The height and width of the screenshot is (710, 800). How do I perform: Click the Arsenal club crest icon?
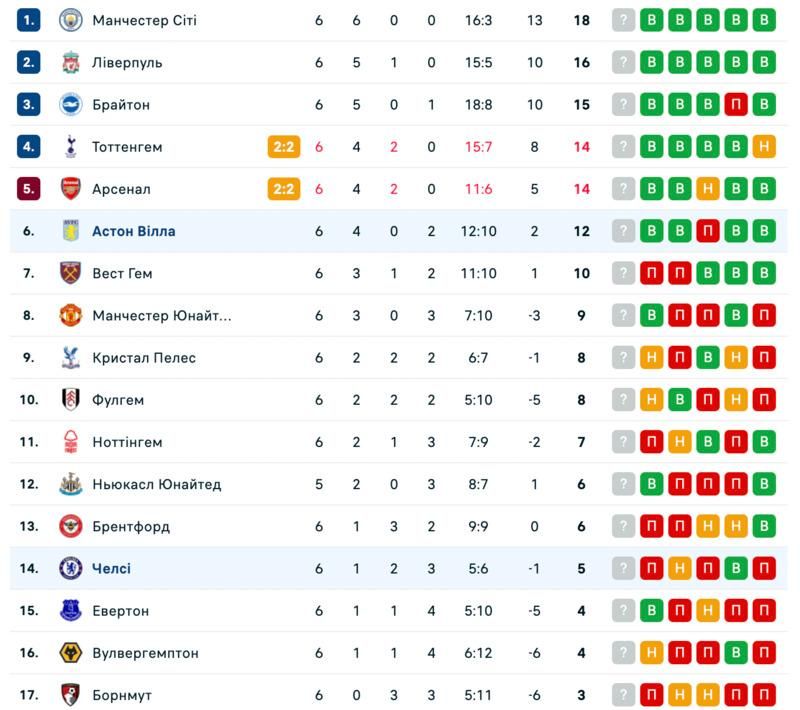coord(70,189)
